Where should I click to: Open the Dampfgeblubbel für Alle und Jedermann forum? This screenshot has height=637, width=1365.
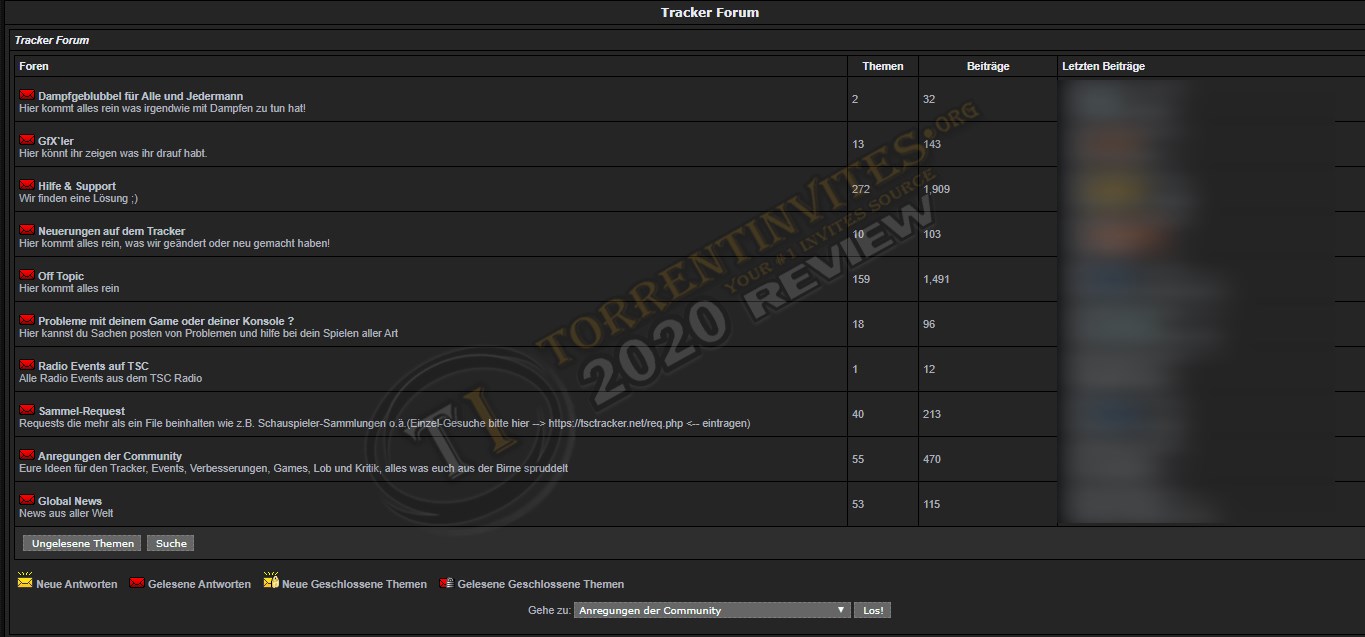tap(140, 96)
